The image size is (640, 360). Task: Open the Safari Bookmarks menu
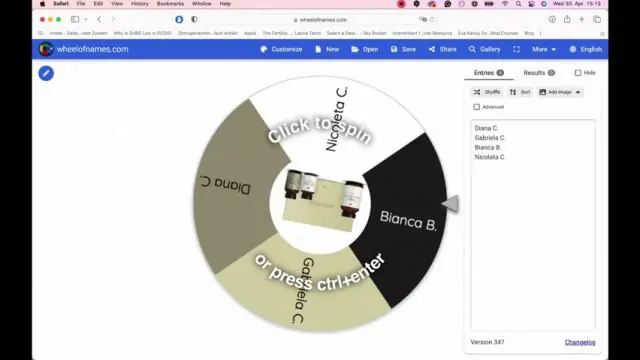[170, 4]
